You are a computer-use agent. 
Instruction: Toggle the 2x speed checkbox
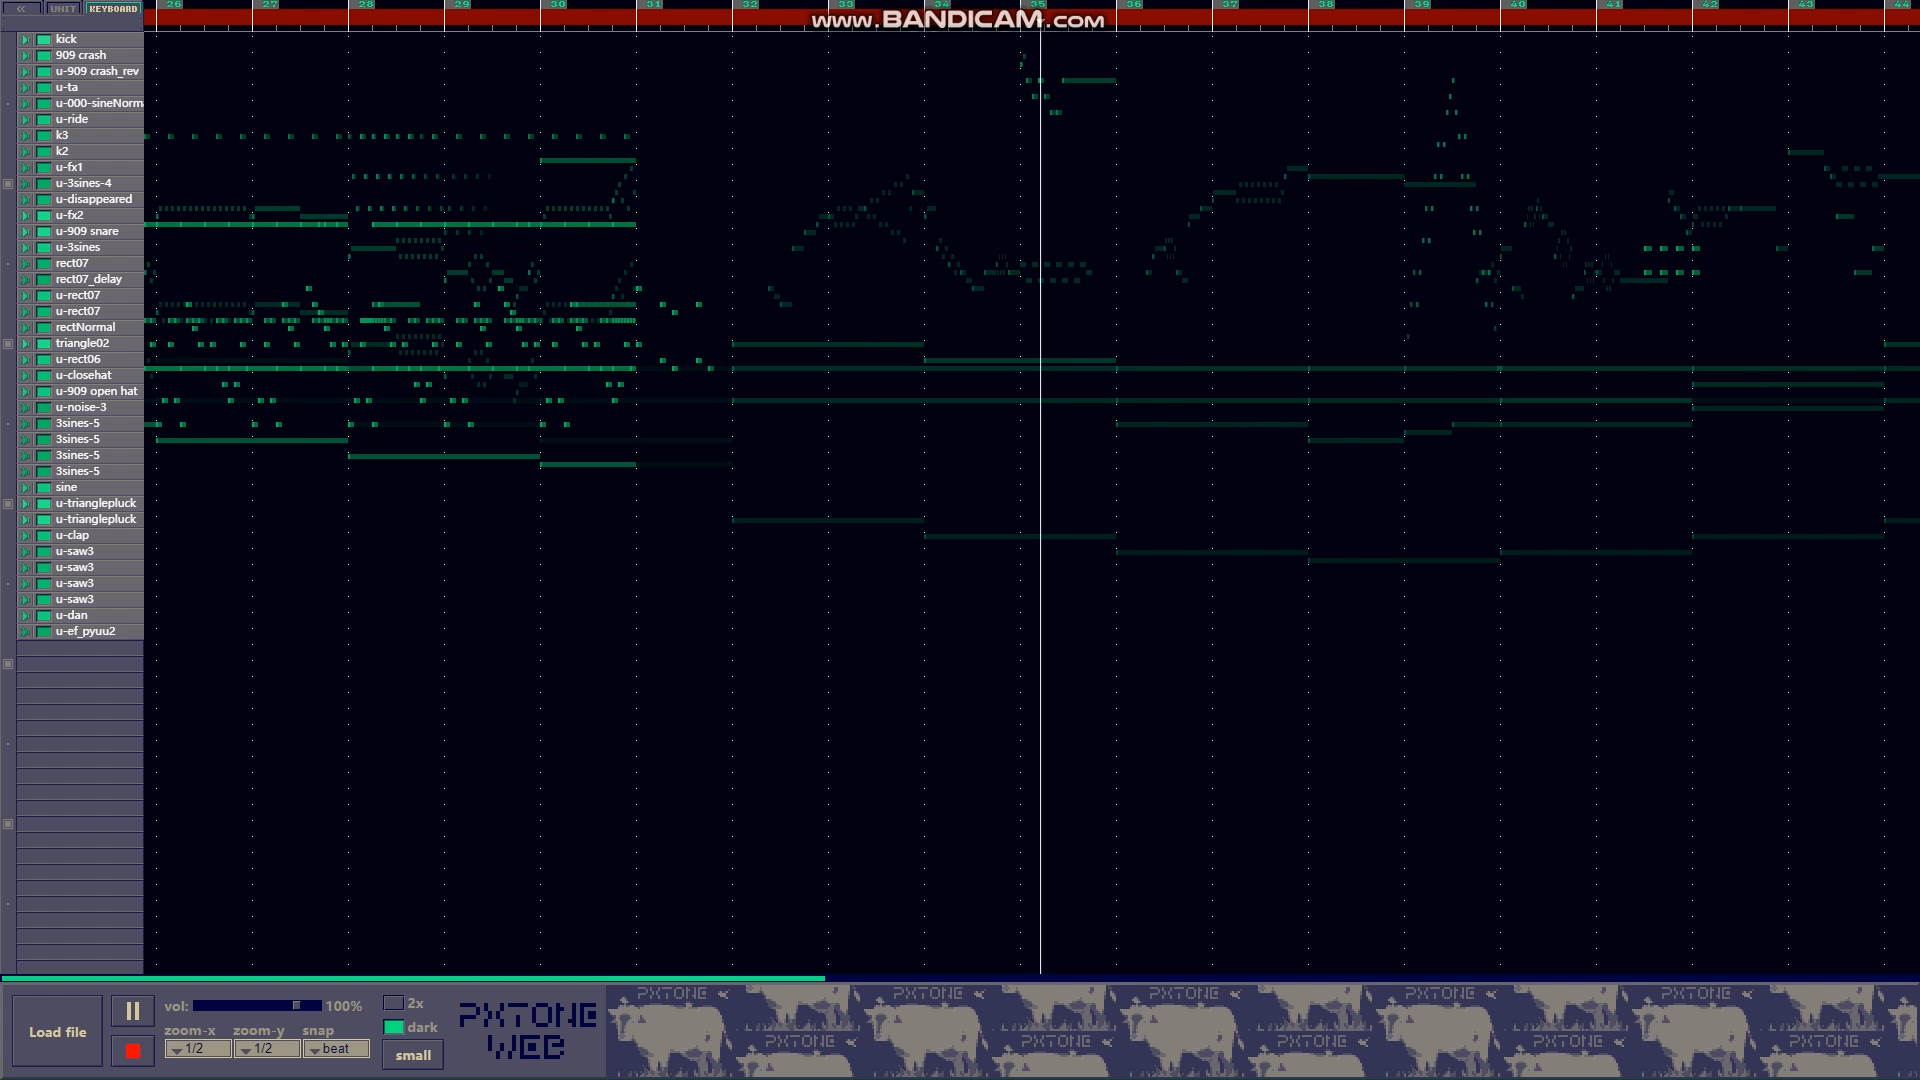pos(393,1004)
